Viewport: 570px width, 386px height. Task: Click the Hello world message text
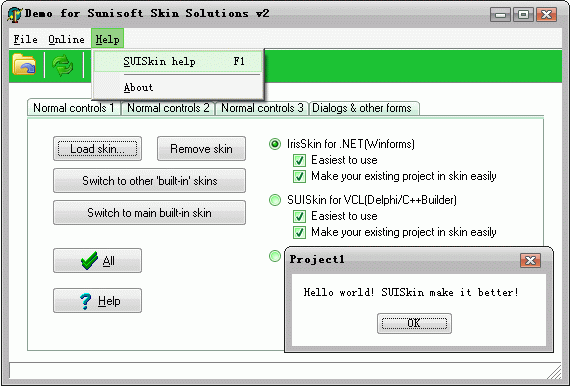(x=411, y=292)
